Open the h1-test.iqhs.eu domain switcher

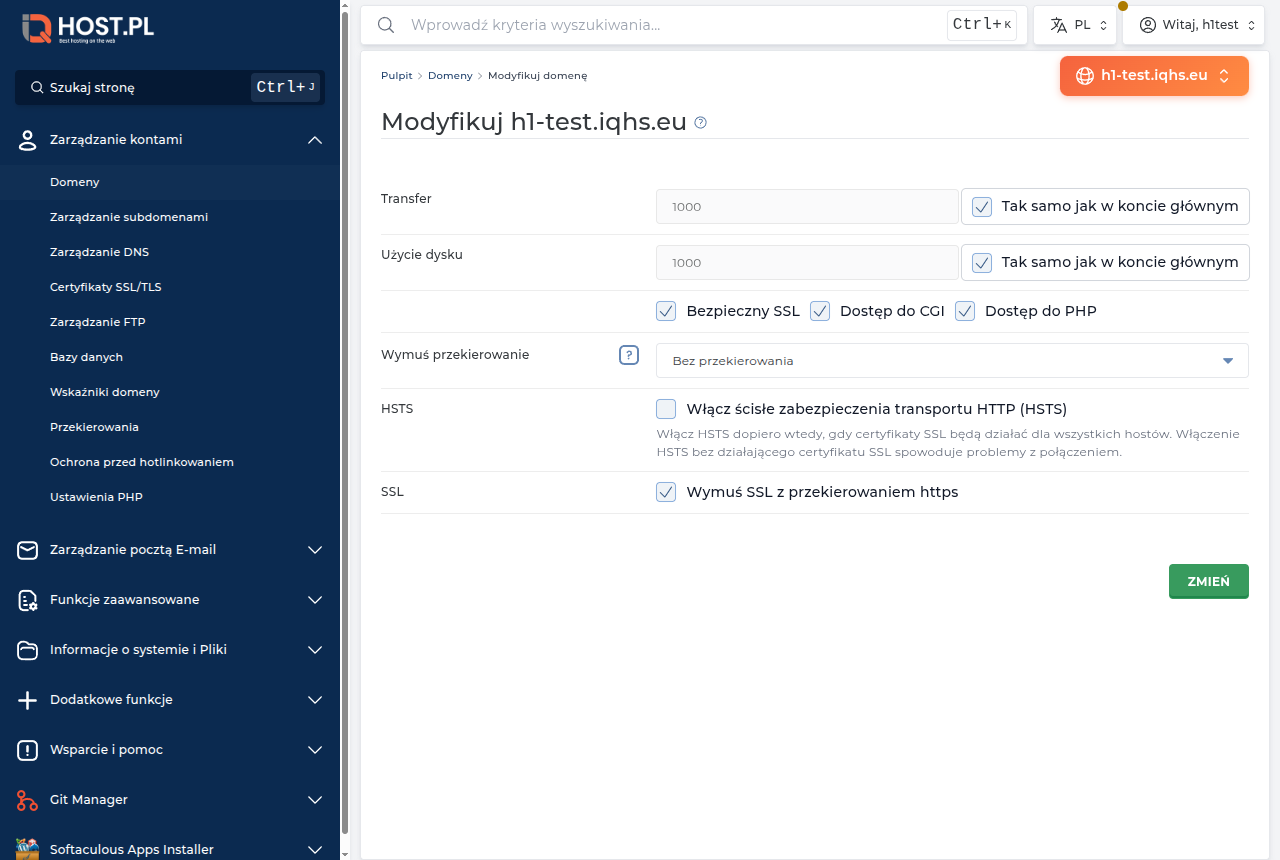(1154, 76)
